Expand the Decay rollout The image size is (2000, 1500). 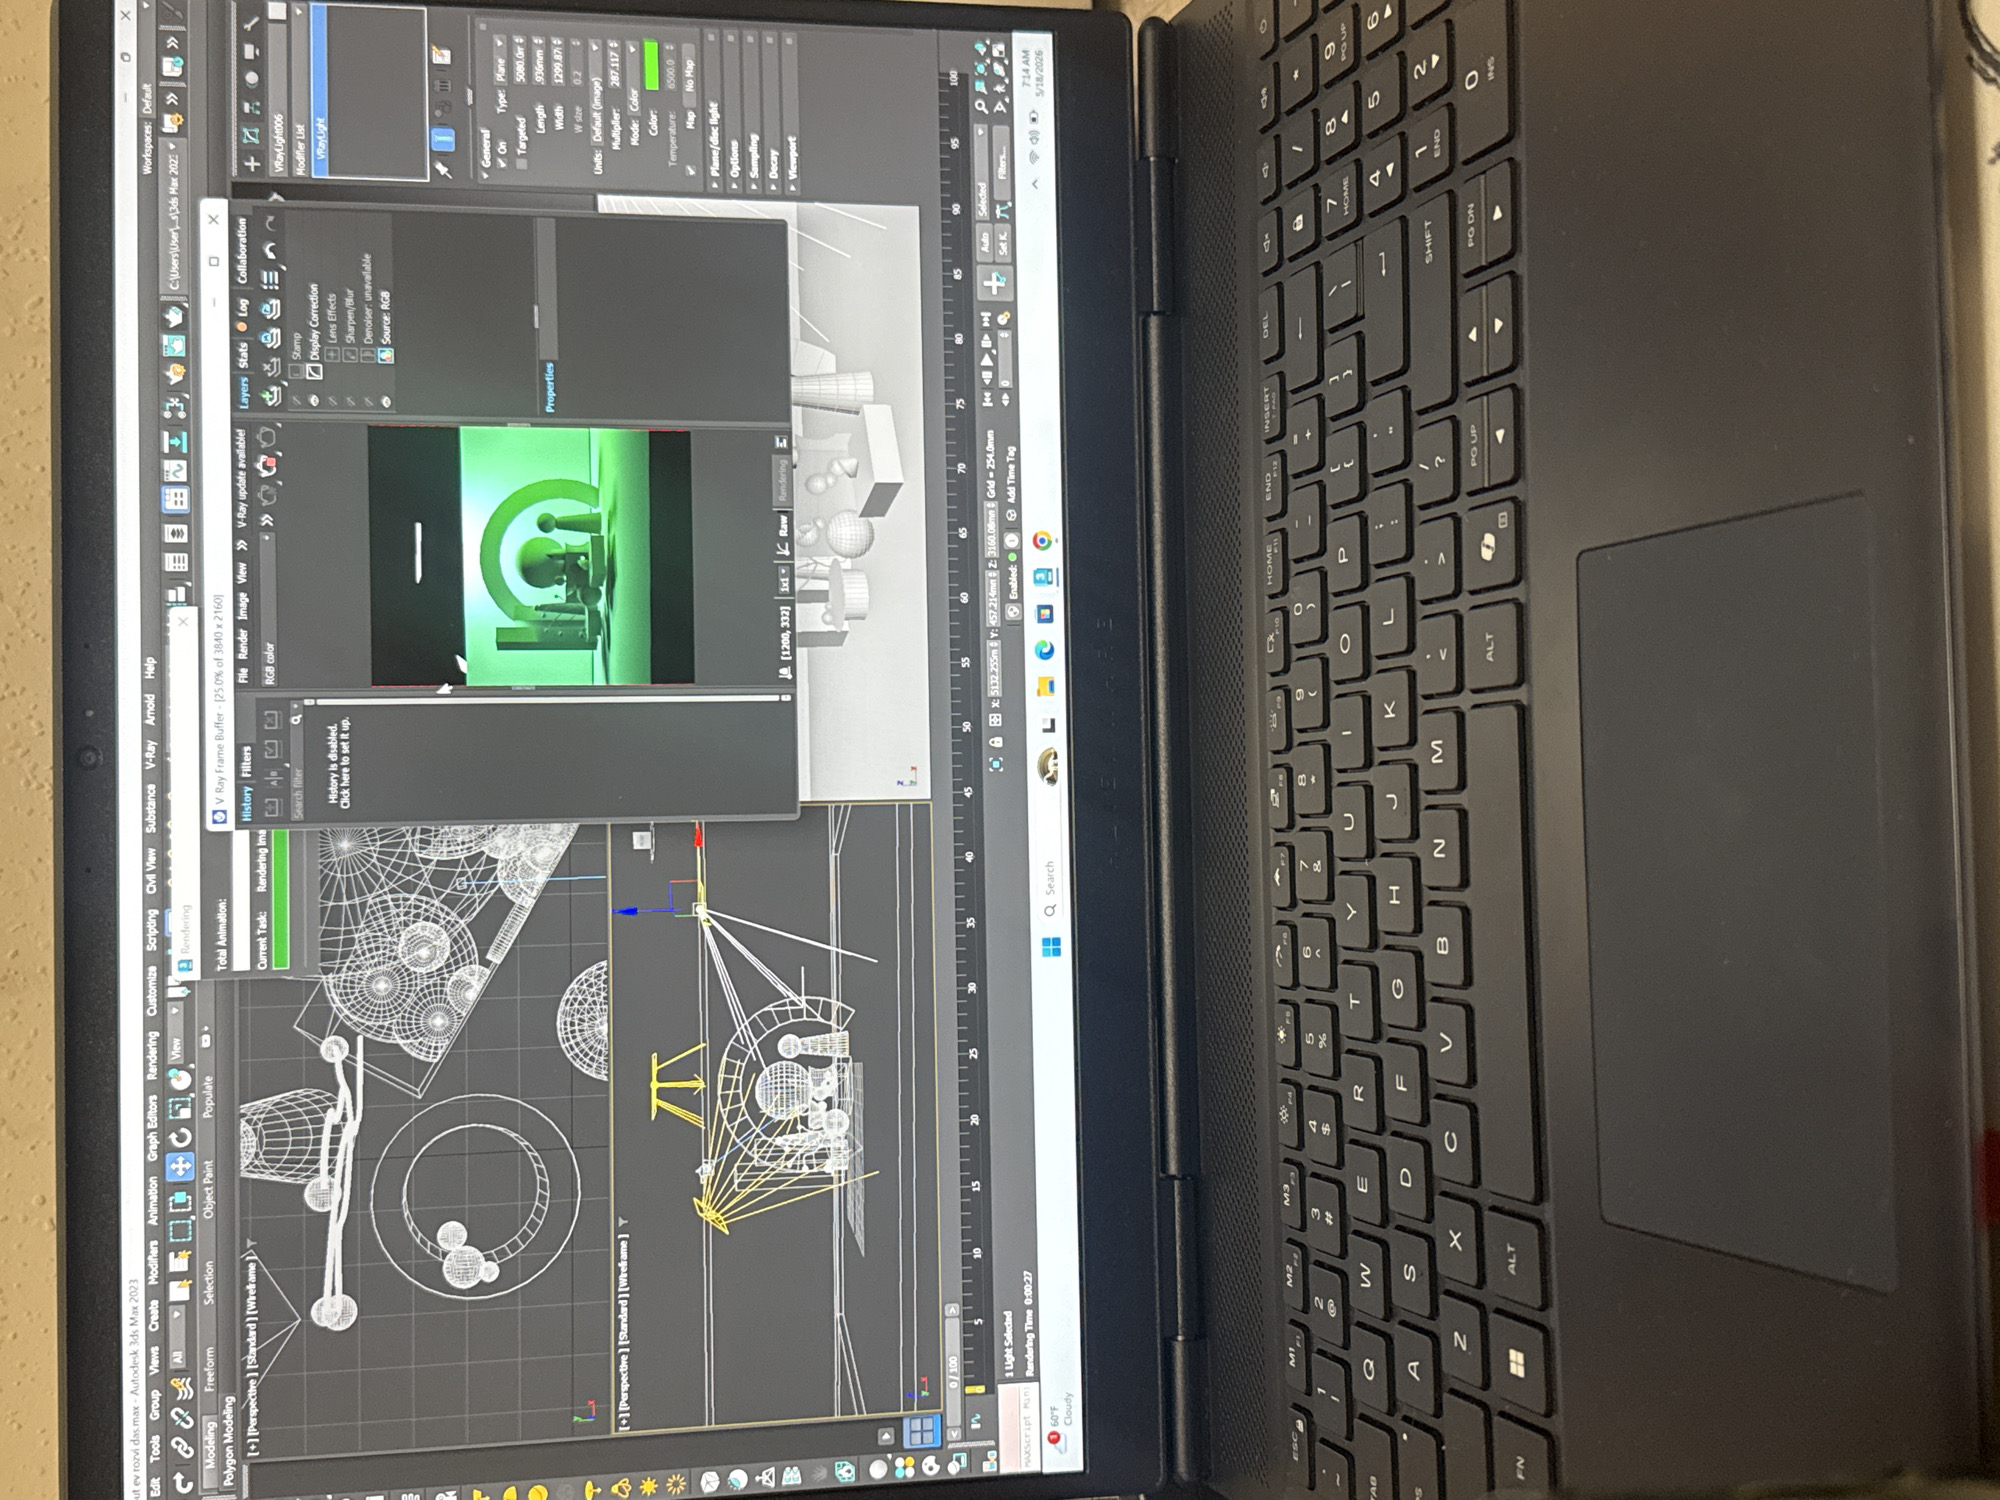click(773, 112)
